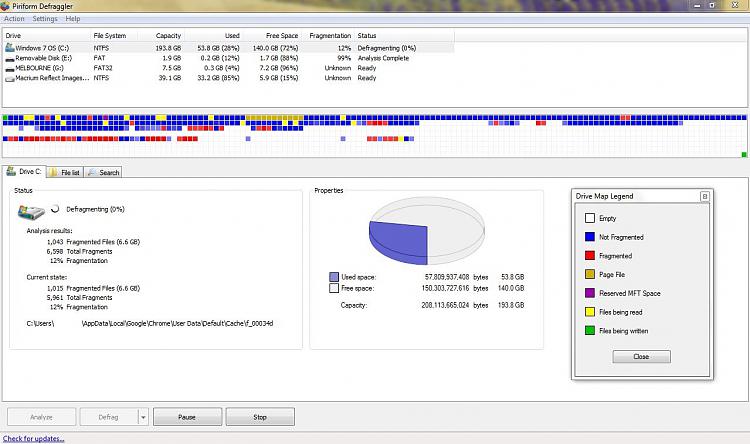Screen dimensions: 750x444
Task: Sort by the Status column header
Action: click(x=405, y=35)
